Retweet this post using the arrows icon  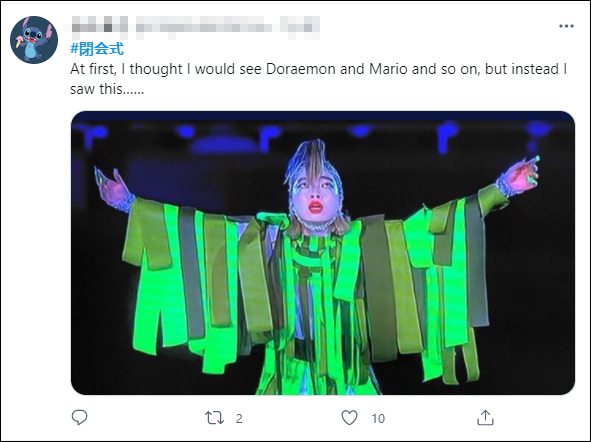pyautogui.click(x=214, y=418)
